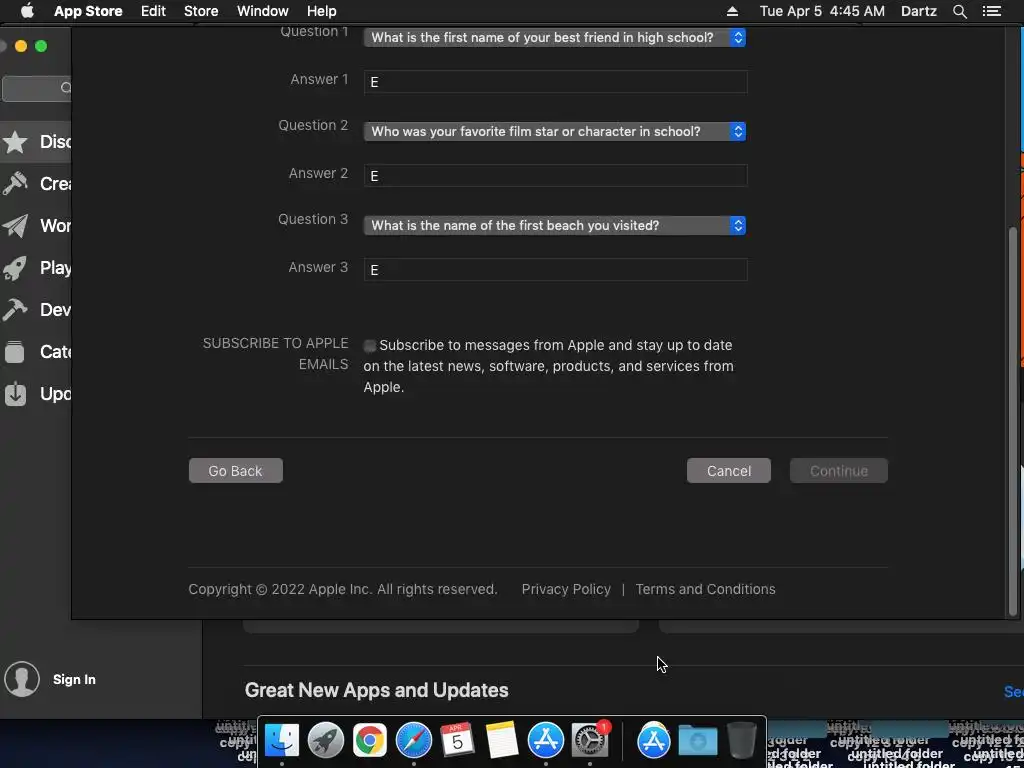Click the Continue button
Viewport: 1024px width, 768px height.
pyautogui.click(x=839, y=471)
